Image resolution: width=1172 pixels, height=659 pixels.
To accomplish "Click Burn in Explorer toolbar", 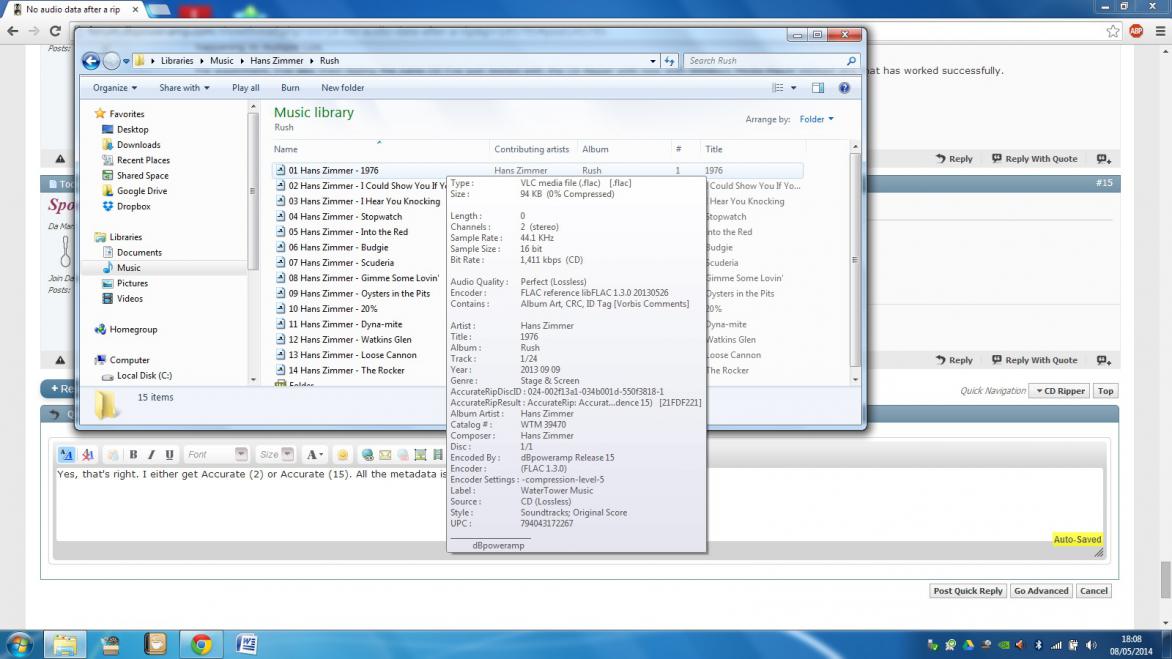I will (290, 88).
